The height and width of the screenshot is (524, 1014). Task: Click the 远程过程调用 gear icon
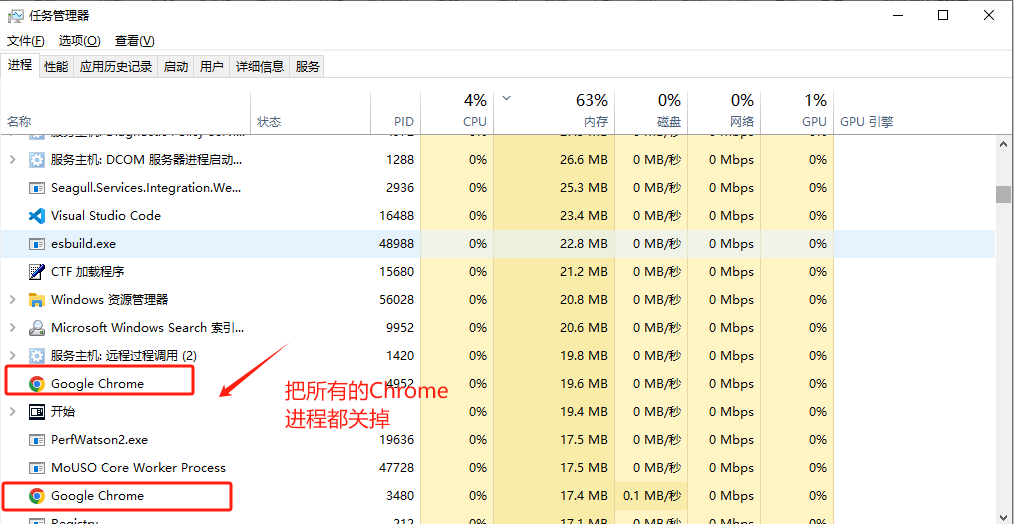tap(37, 356)
